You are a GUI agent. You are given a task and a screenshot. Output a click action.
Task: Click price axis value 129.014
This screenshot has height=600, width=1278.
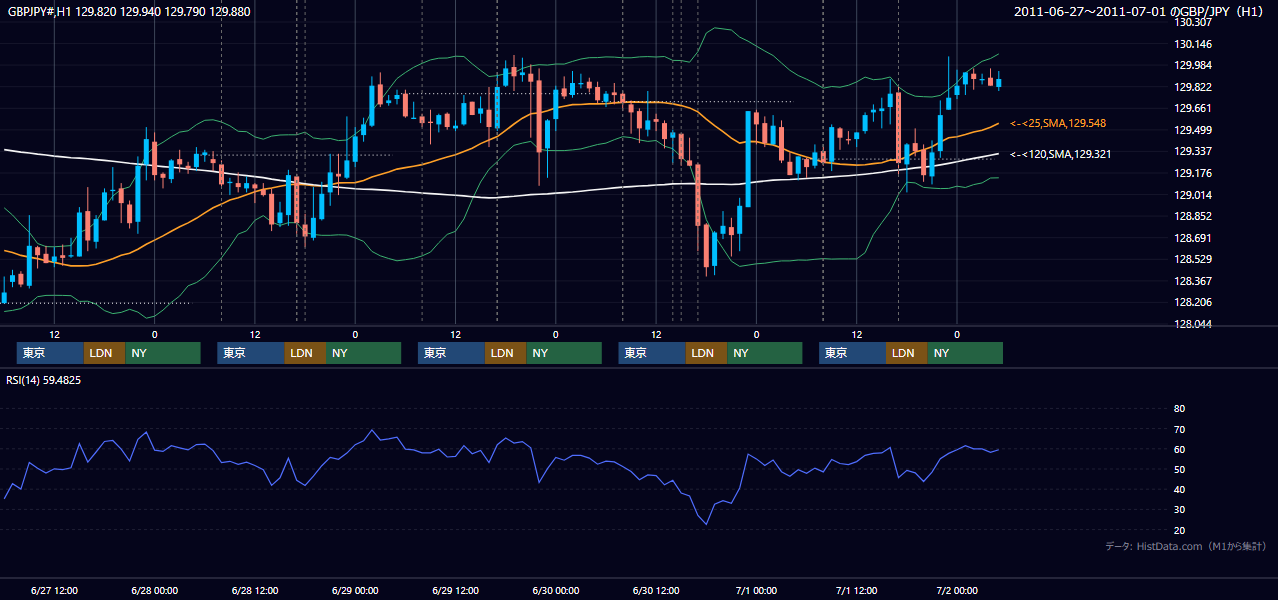1192,195
